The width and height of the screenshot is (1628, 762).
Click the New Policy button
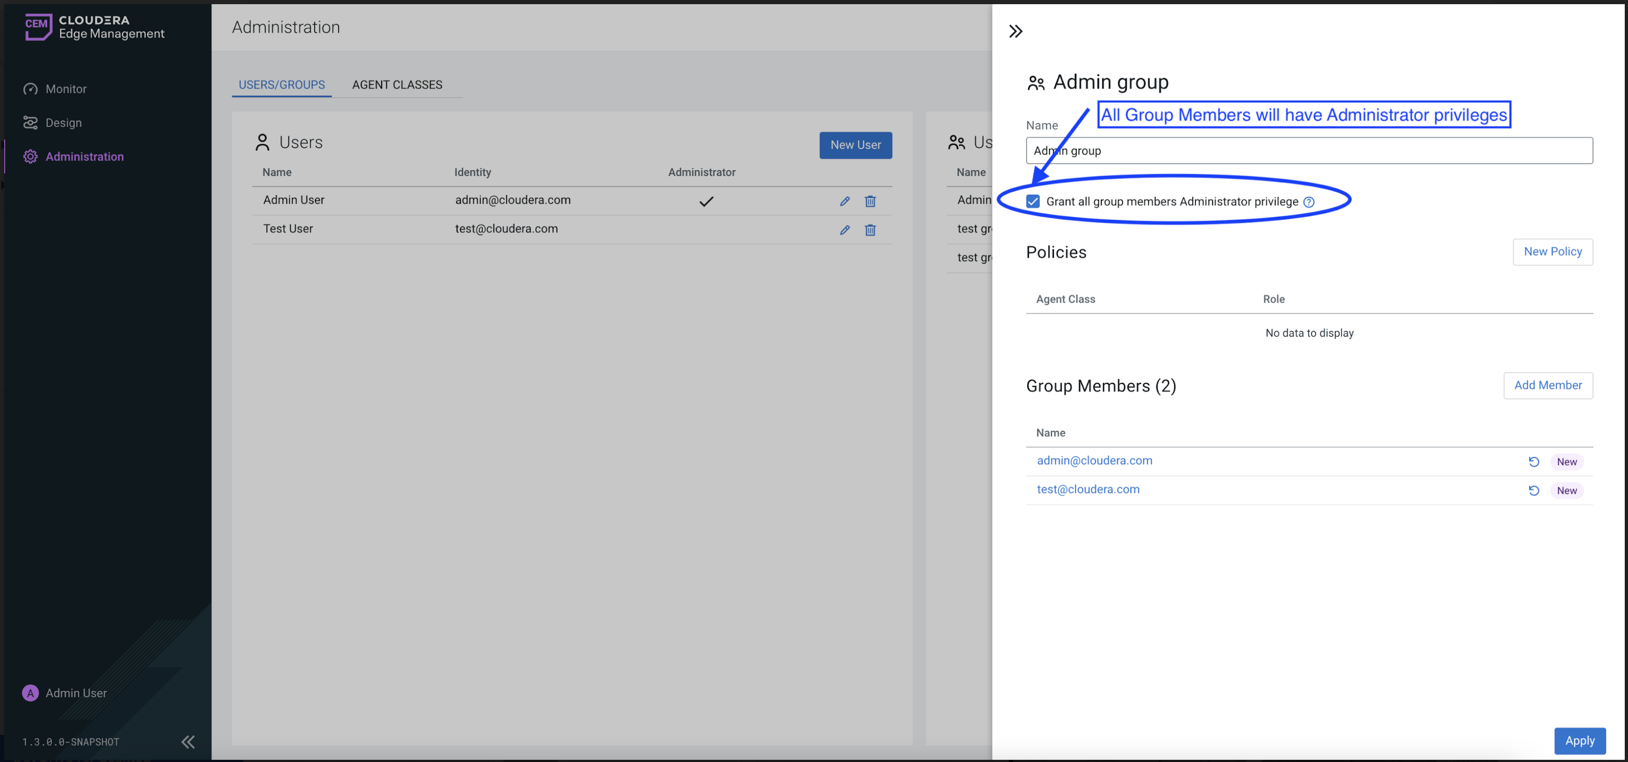tap(1552, 252)
